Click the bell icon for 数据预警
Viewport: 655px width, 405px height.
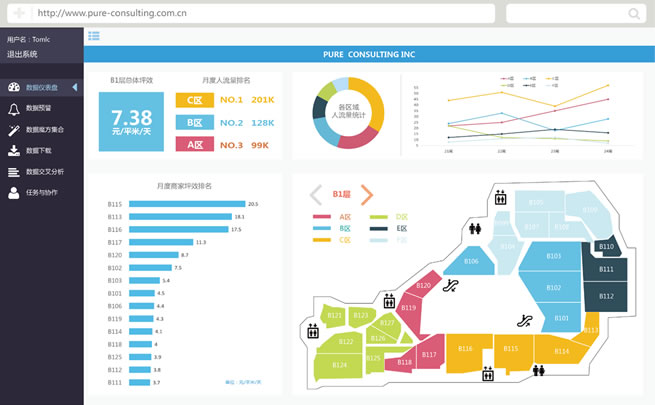tap(14, 108)
